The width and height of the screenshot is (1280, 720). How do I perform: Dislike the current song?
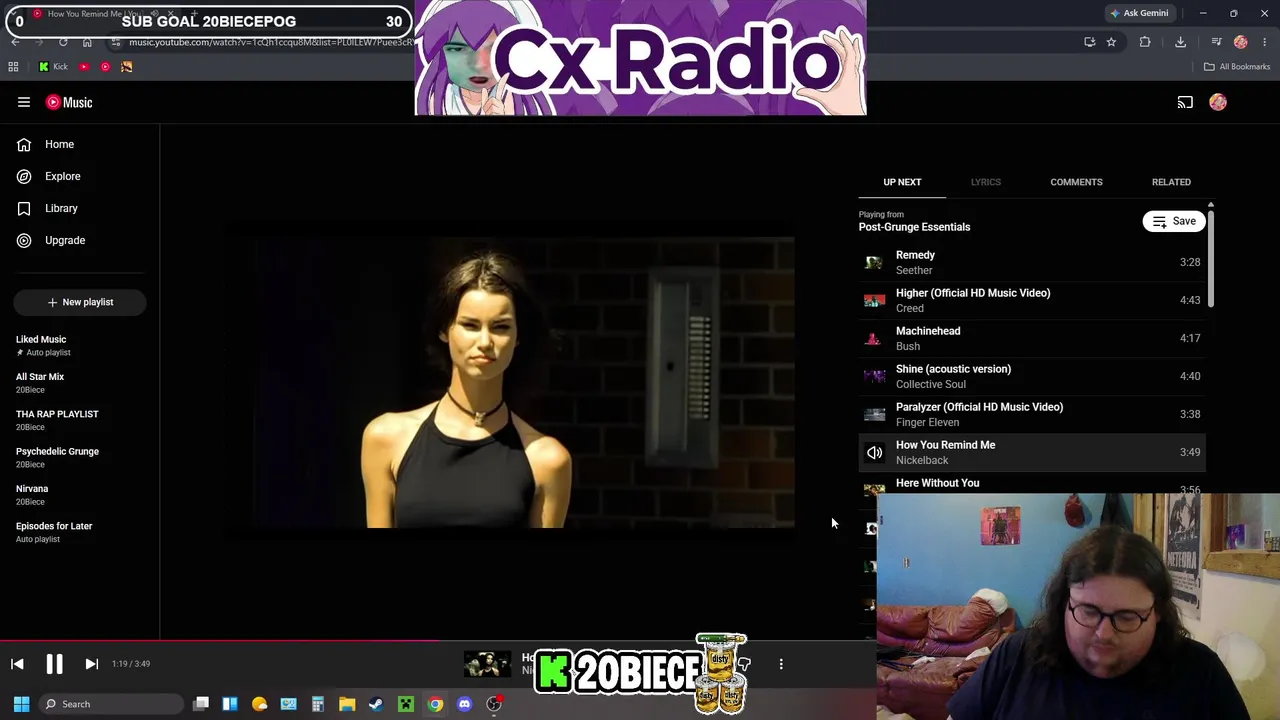click(x=744, y=664)
